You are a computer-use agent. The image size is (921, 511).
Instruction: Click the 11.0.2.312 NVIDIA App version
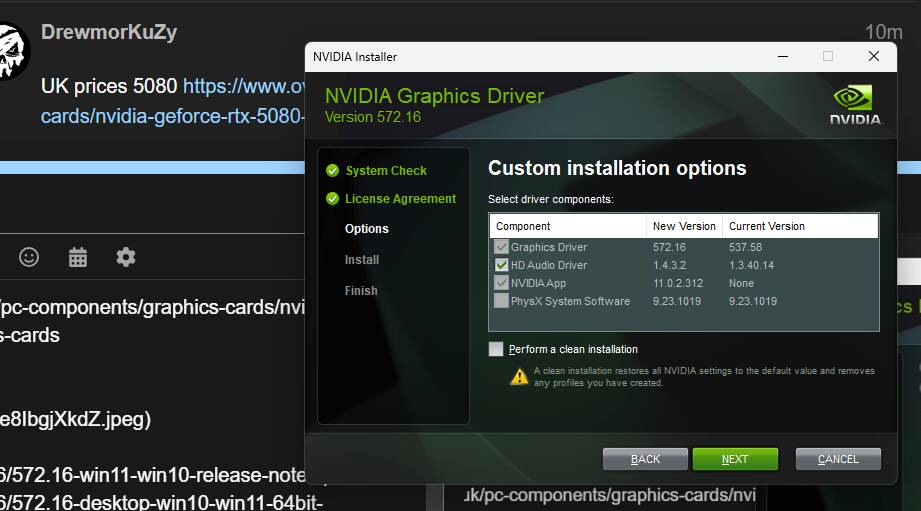point(678,283)
